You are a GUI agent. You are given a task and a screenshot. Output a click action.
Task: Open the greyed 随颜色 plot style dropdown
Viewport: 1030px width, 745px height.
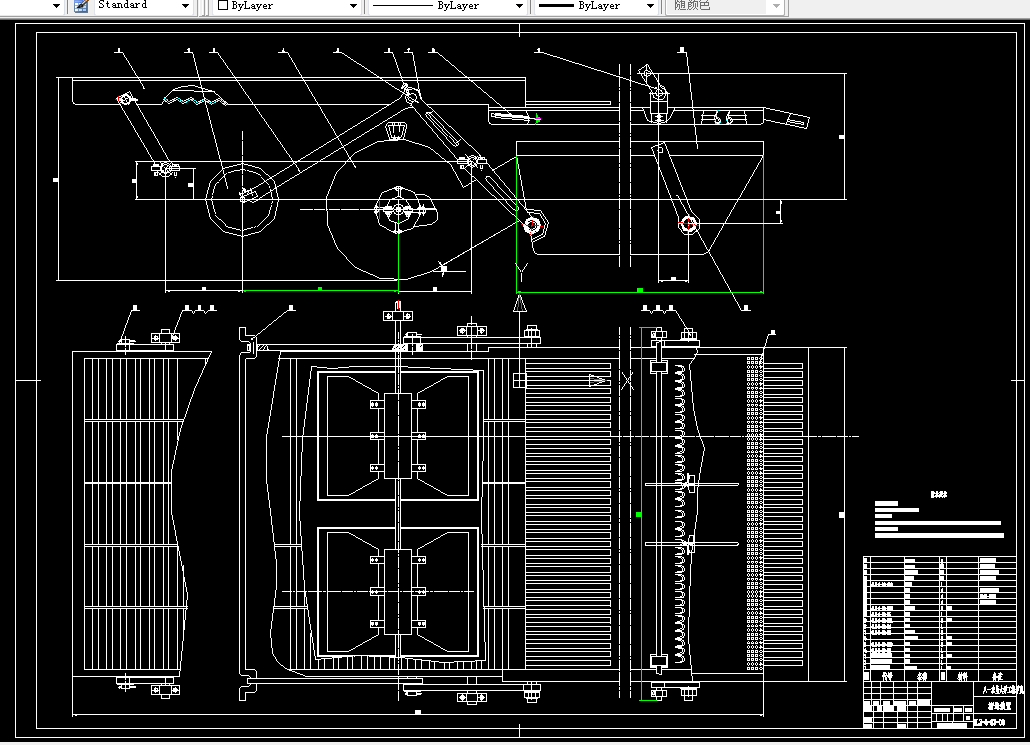[x=776, y=6]
